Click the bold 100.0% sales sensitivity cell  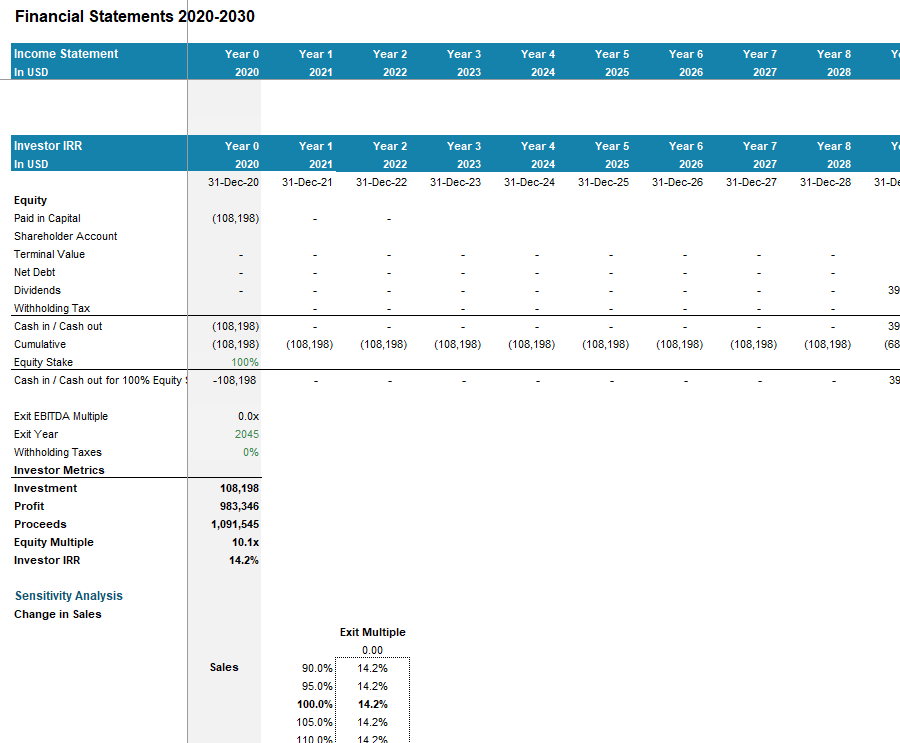(315, 704)
